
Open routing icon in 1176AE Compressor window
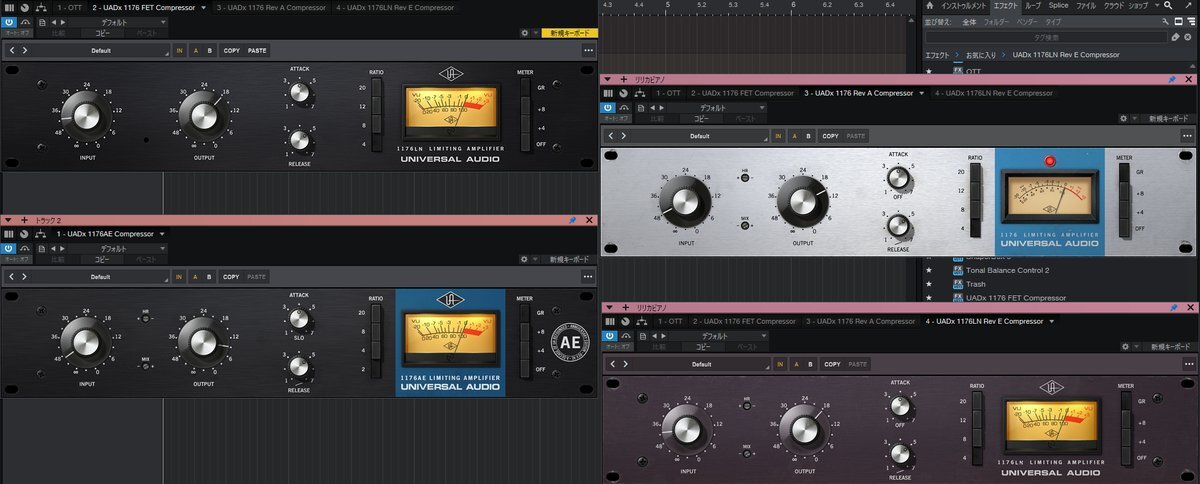click(42, 233)
